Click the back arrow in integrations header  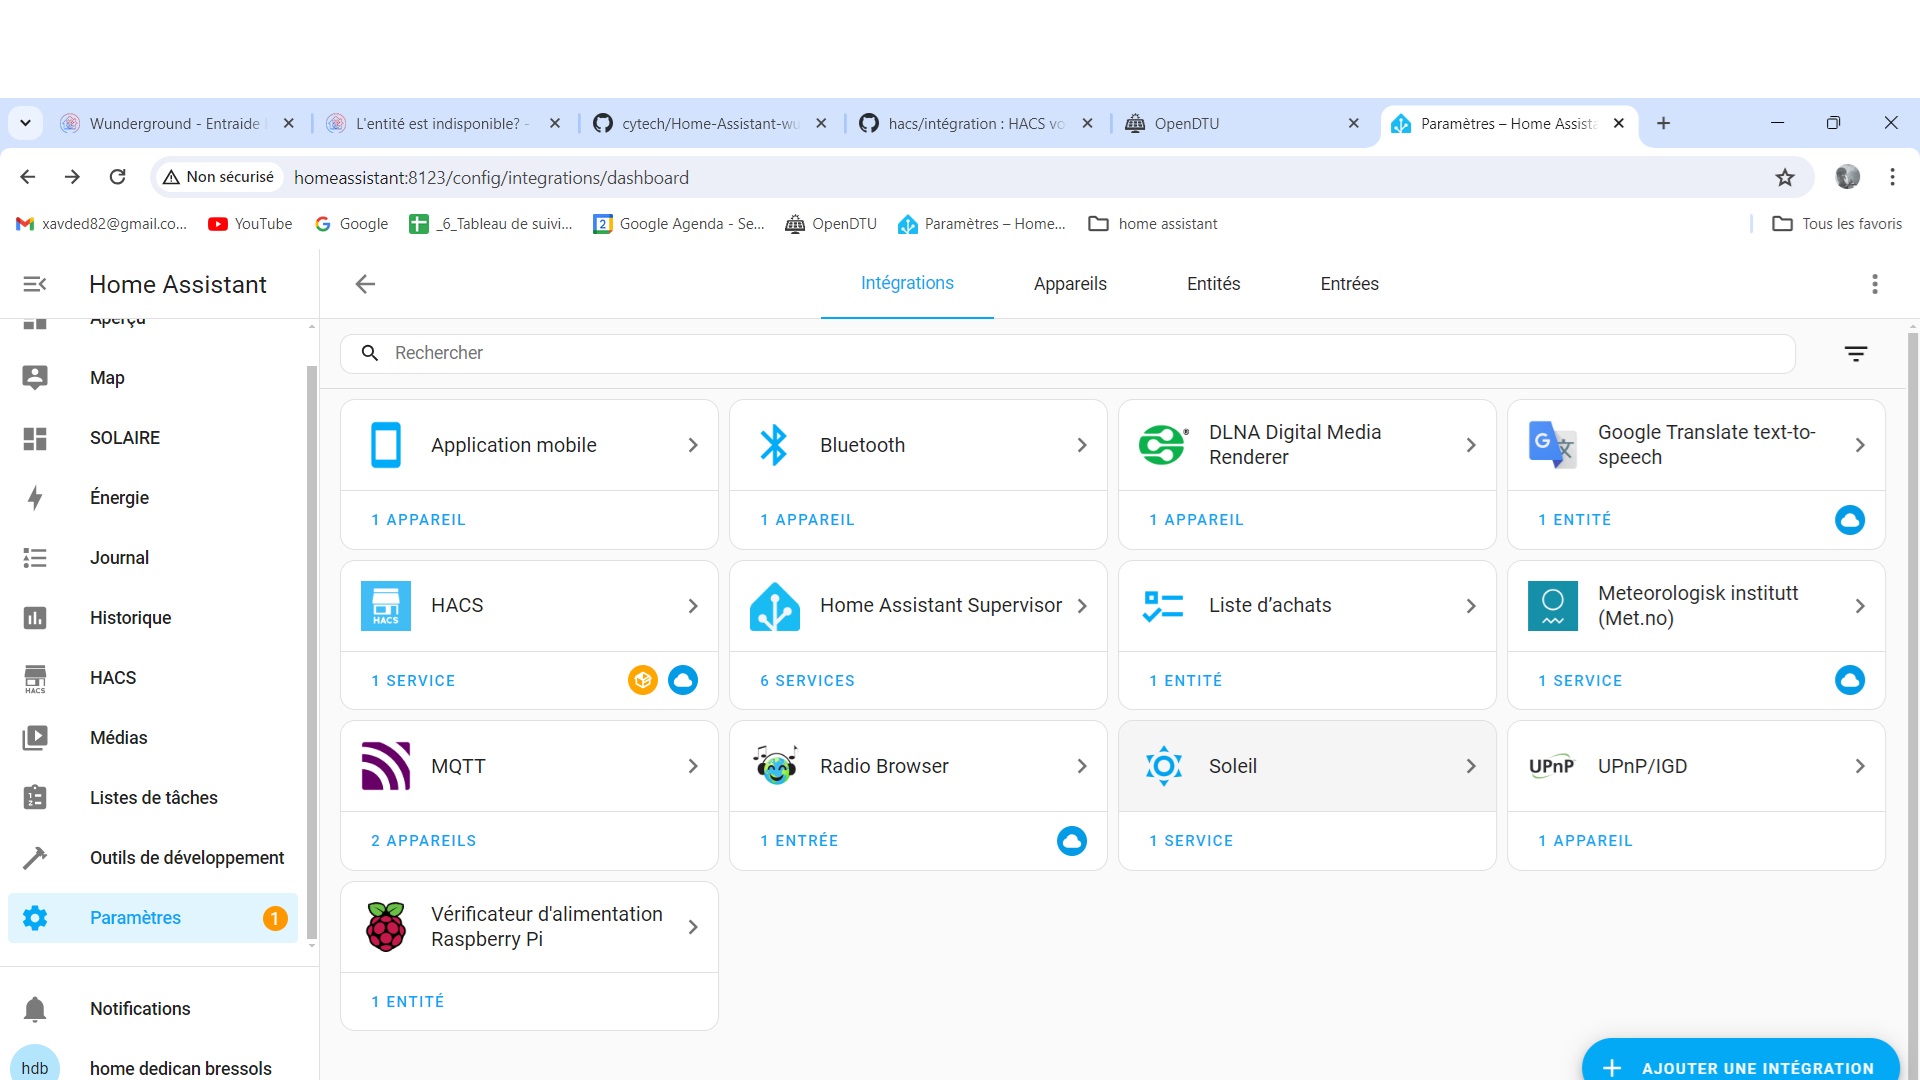[x=365, y=284]
